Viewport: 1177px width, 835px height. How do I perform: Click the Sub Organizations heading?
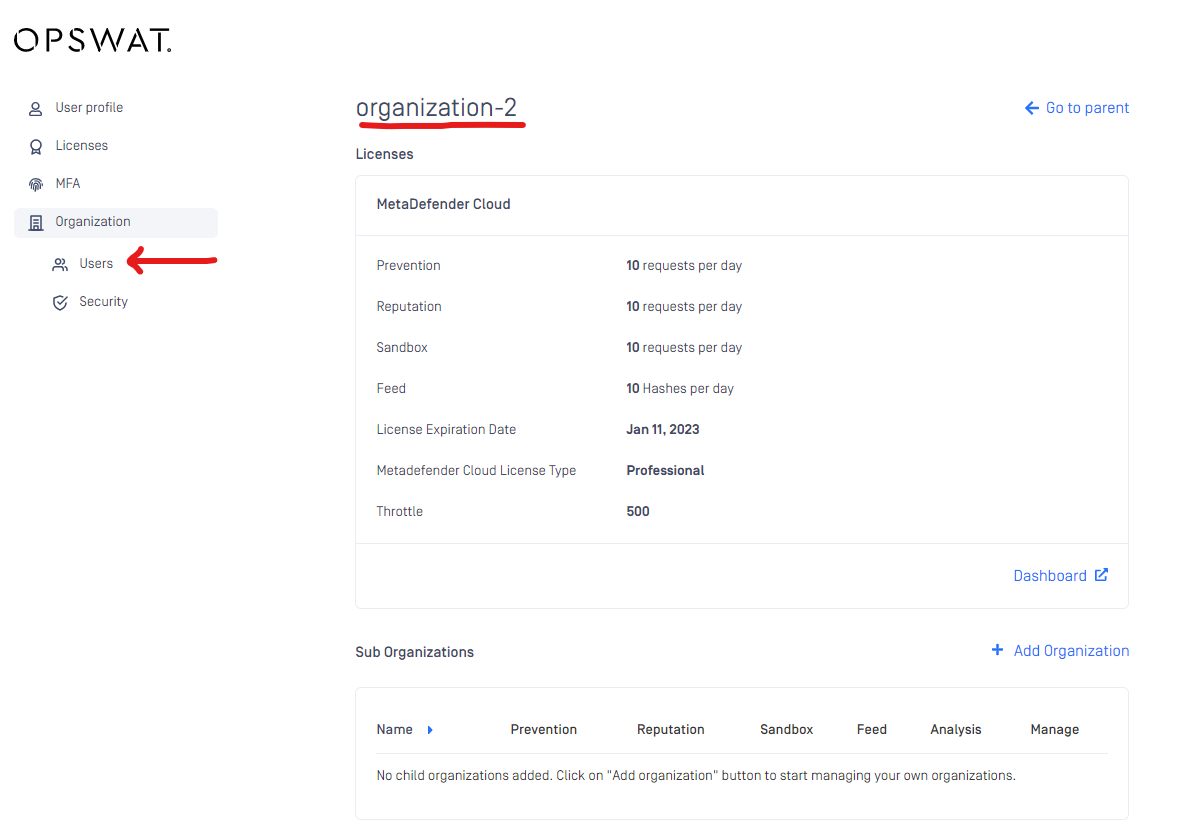tap(414, 652)
